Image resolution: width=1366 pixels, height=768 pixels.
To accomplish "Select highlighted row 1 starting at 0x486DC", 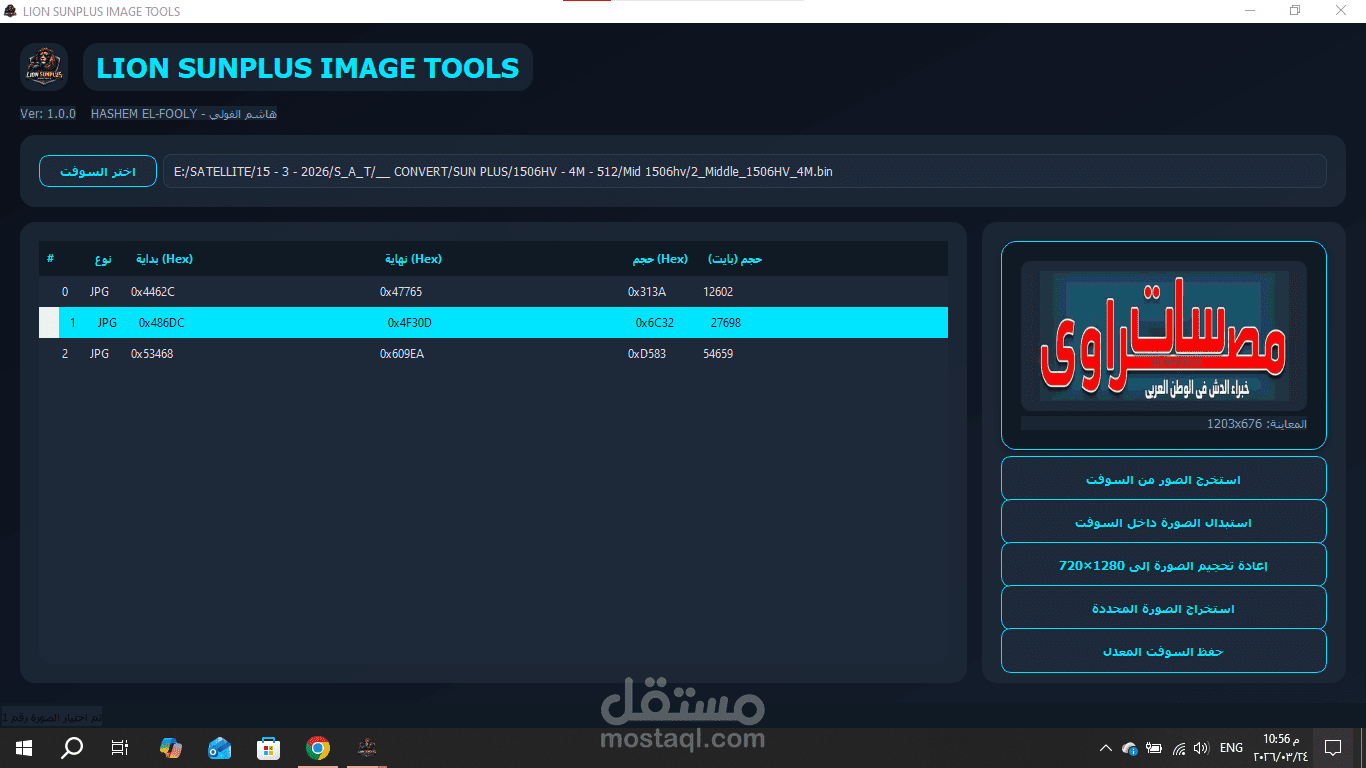I will pyautogui.click(x=493, y=323).
